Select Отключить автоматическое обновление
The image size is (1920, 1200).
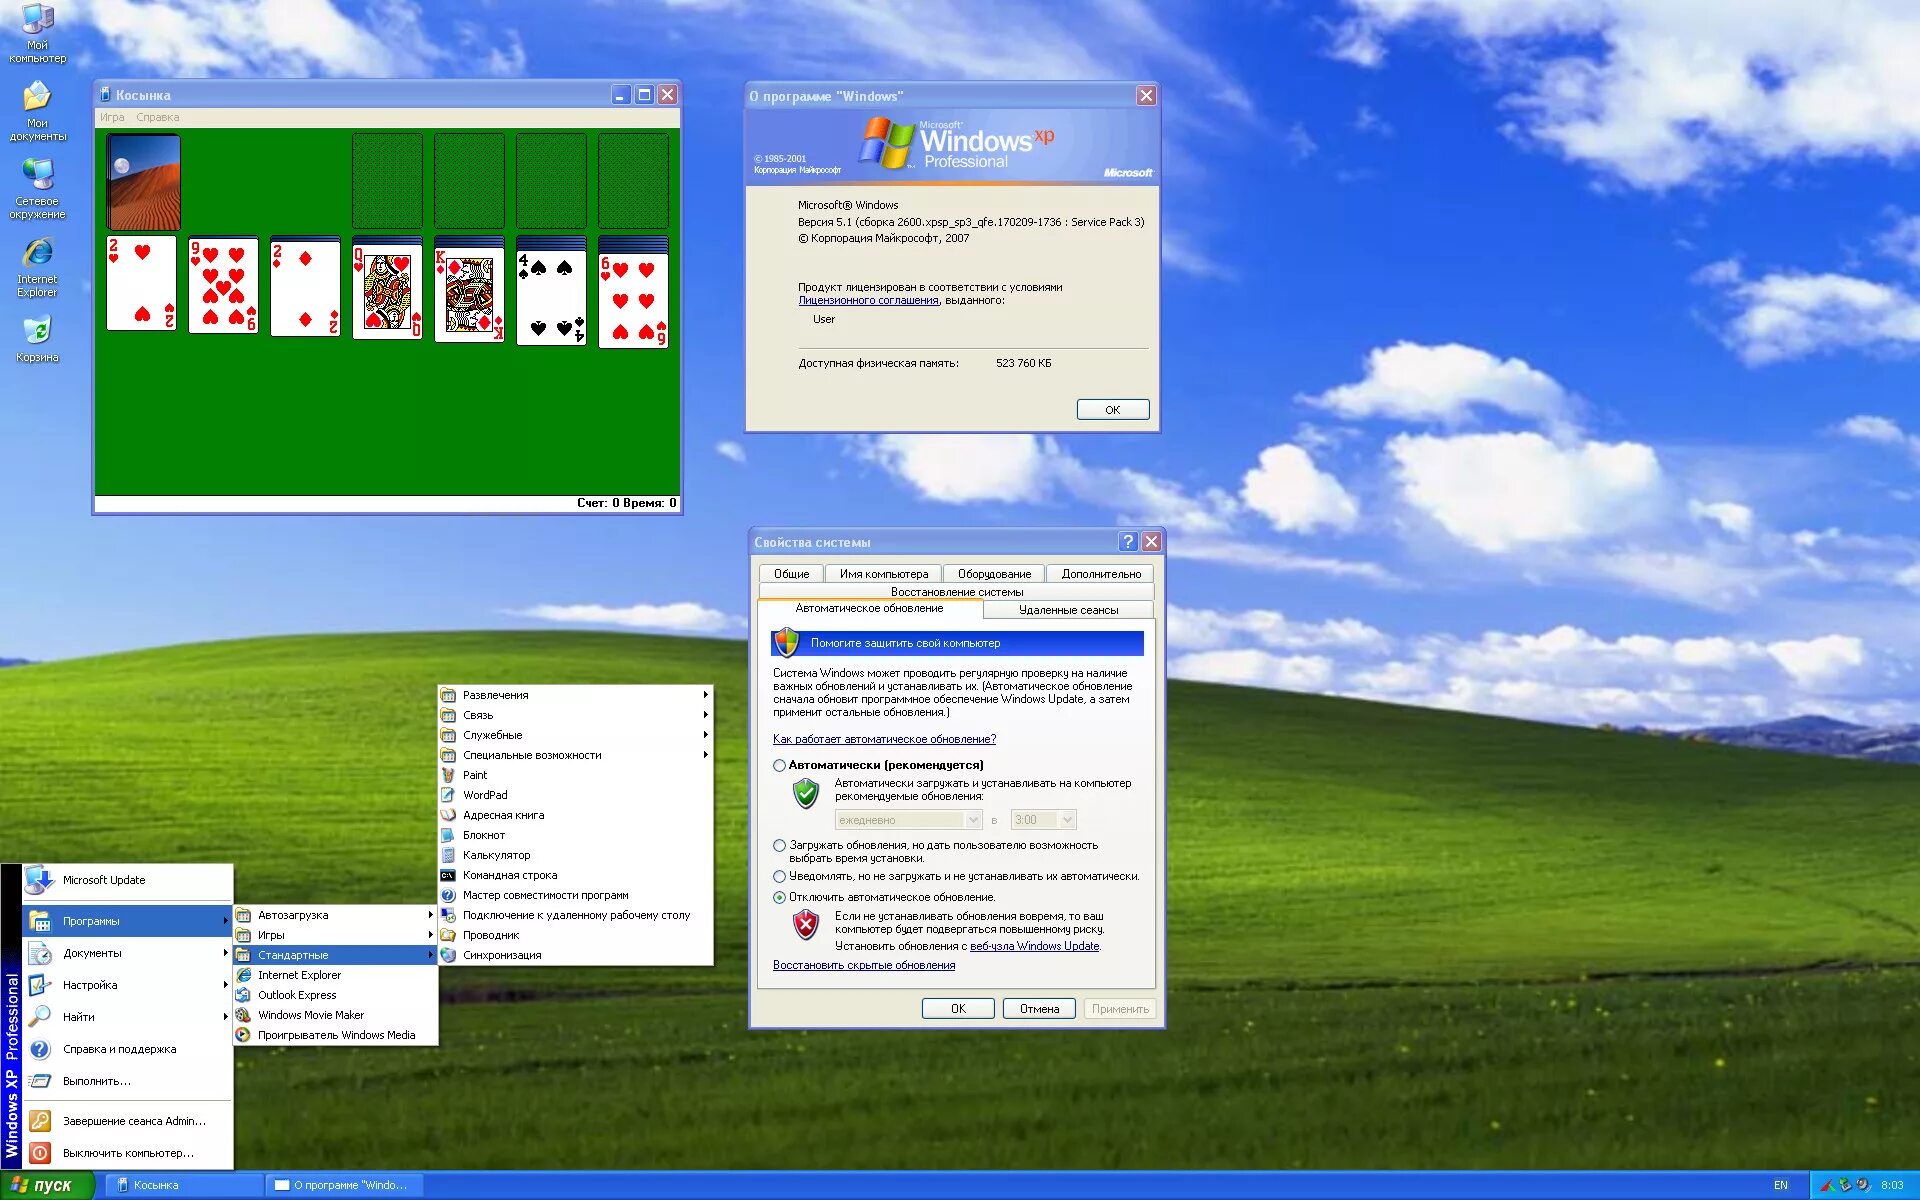tap(779, 898)
